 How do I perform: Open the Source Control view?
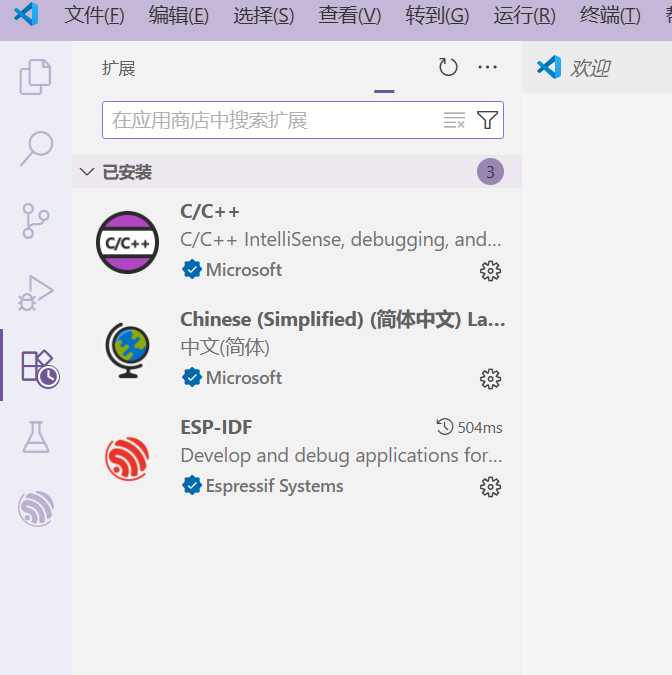(35, 221)
